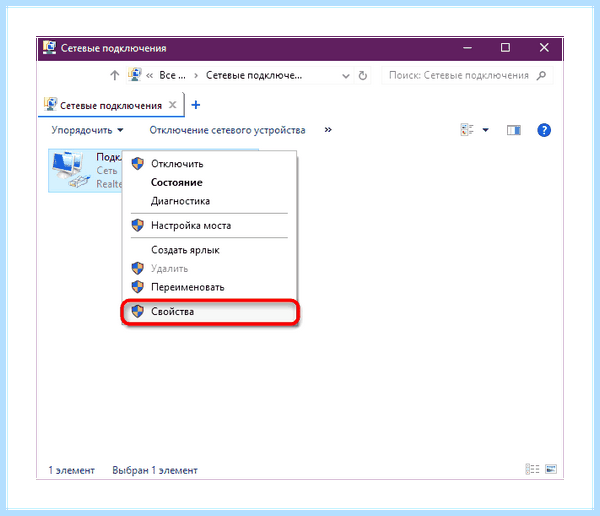
Task: Select the network adapter computer icon
Action: [71, 170]
